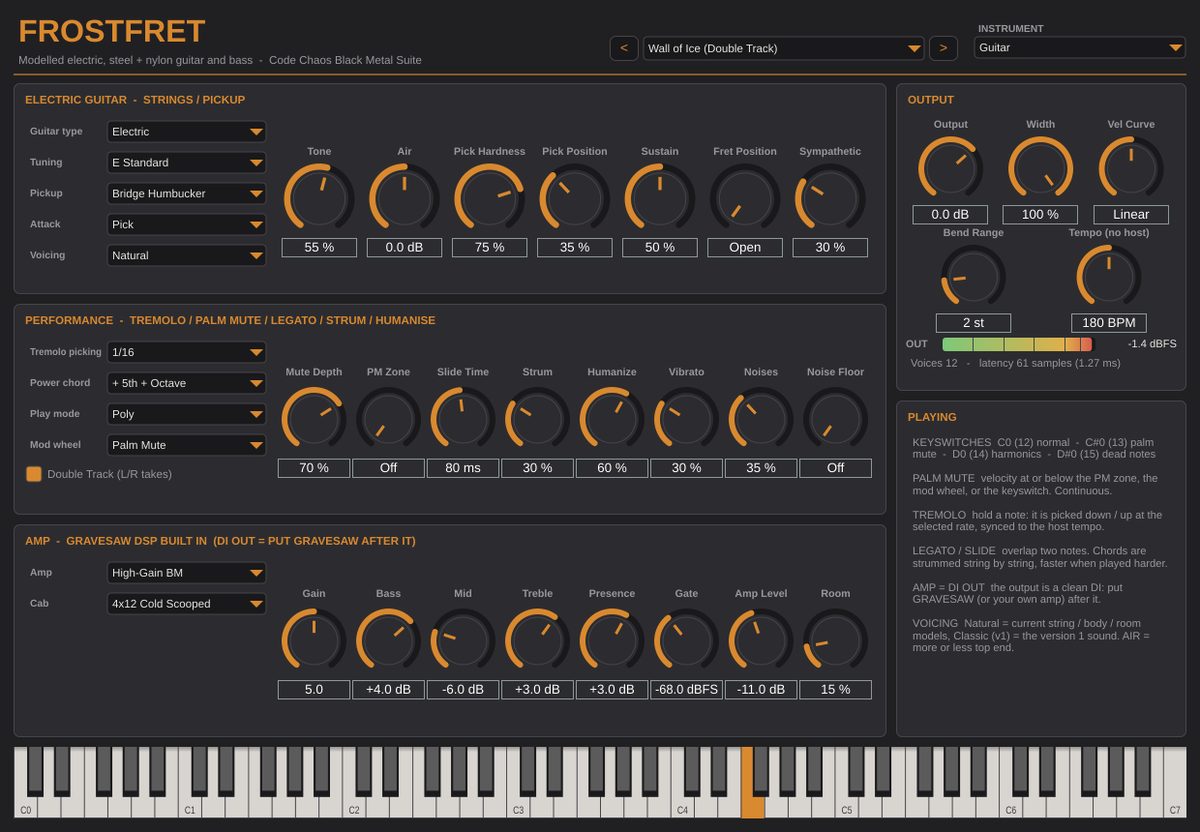Image resolution: width=1200 pixels, height=832 pixels.
Task: Click the Tone knob
Action: 319,197
